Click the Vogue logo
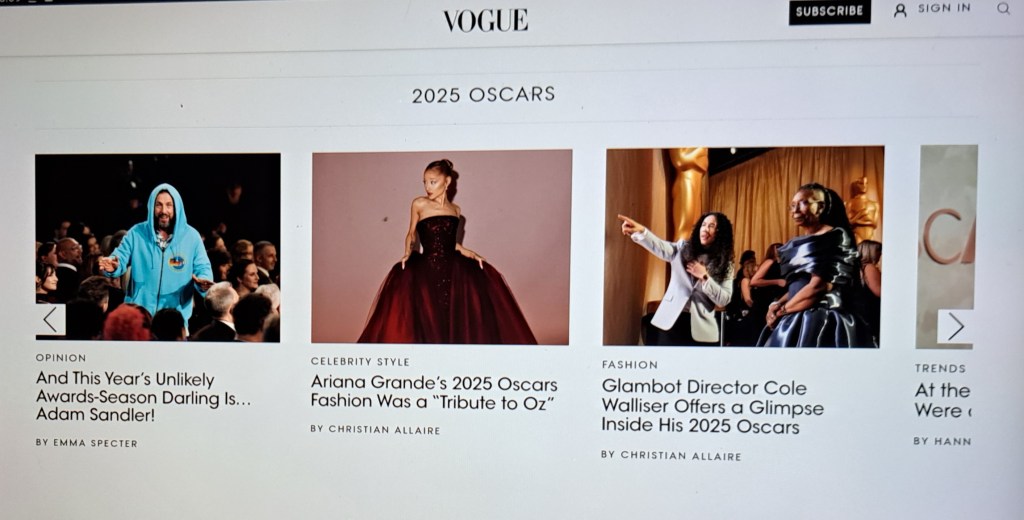Viewport: 1024px width, 520px height. click(485, 20)
